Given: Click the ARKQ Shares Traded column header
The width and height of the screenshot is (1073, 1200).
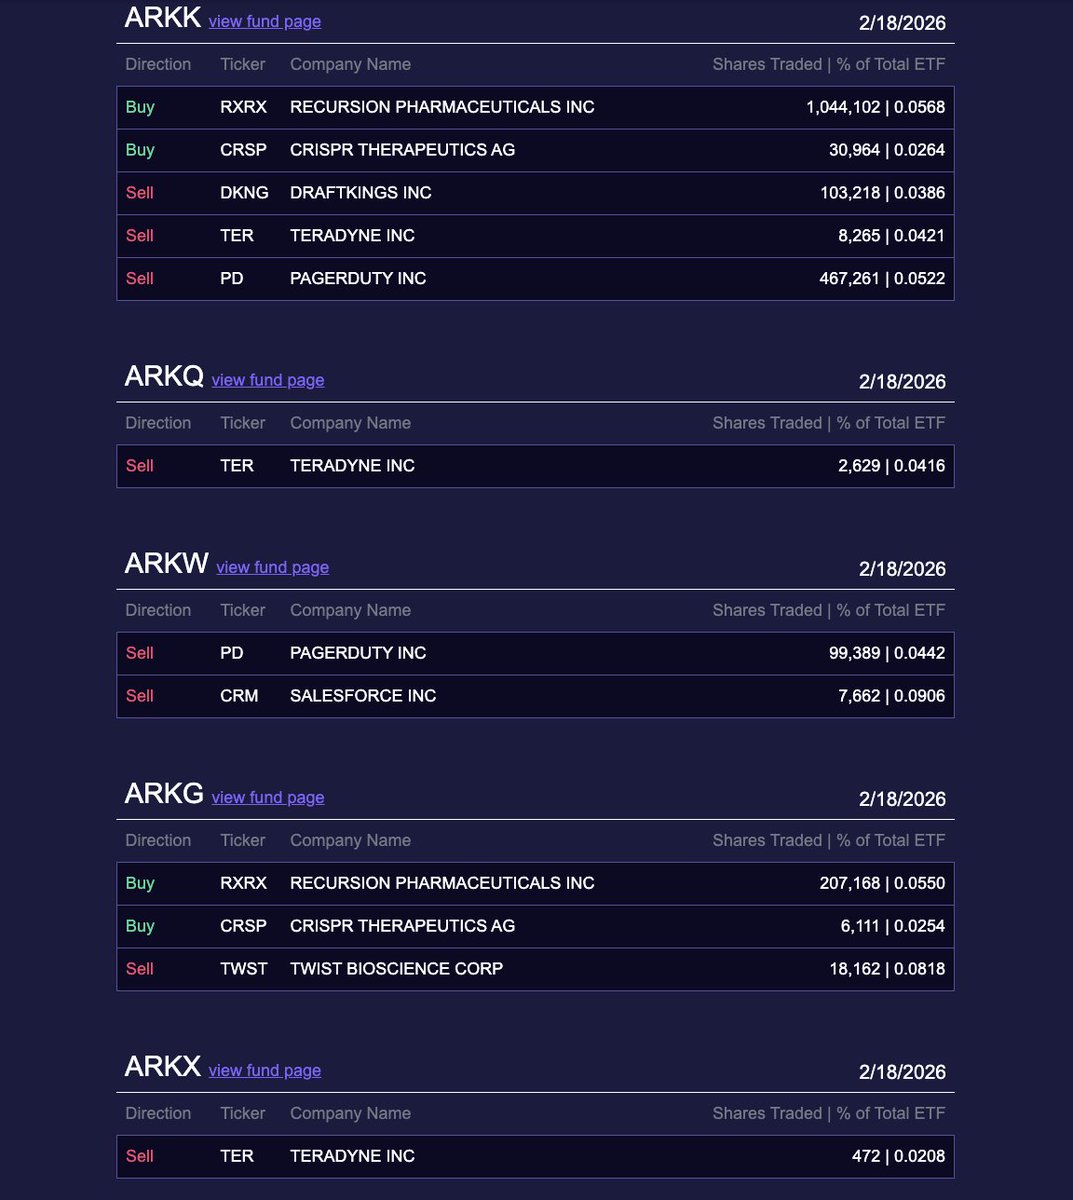Looking at the screenshot, I should click(x=766, y=423).
